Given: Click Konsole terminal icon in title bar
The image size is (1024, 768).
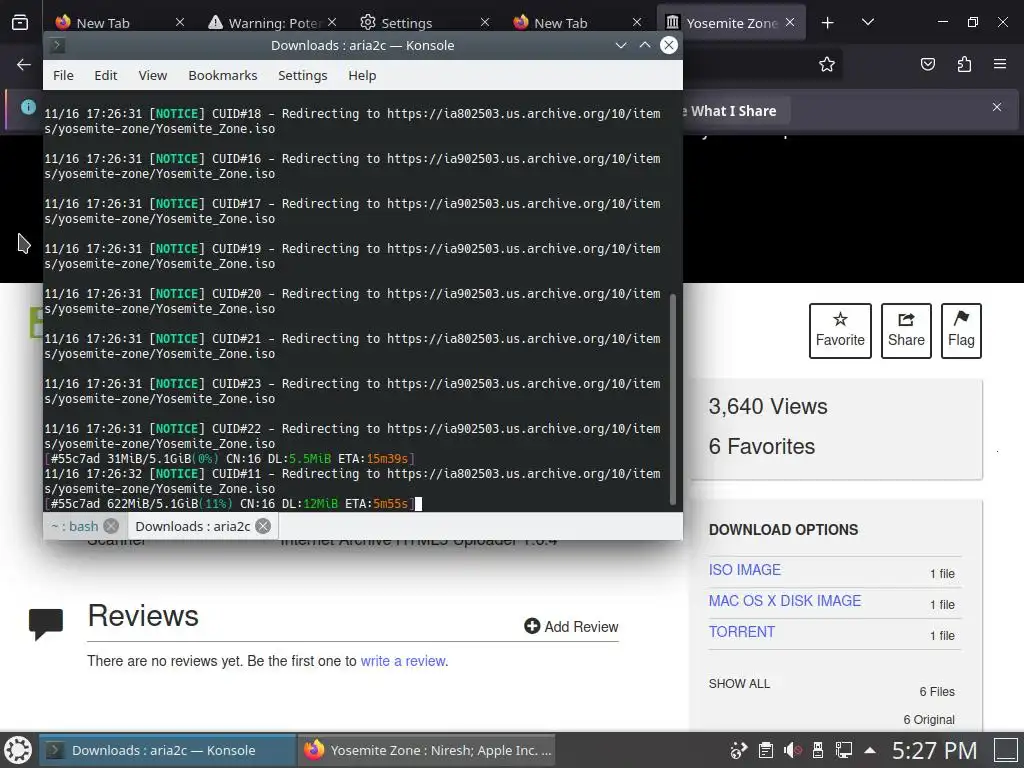Looking at the screenshot, I should tap(57, 45).
